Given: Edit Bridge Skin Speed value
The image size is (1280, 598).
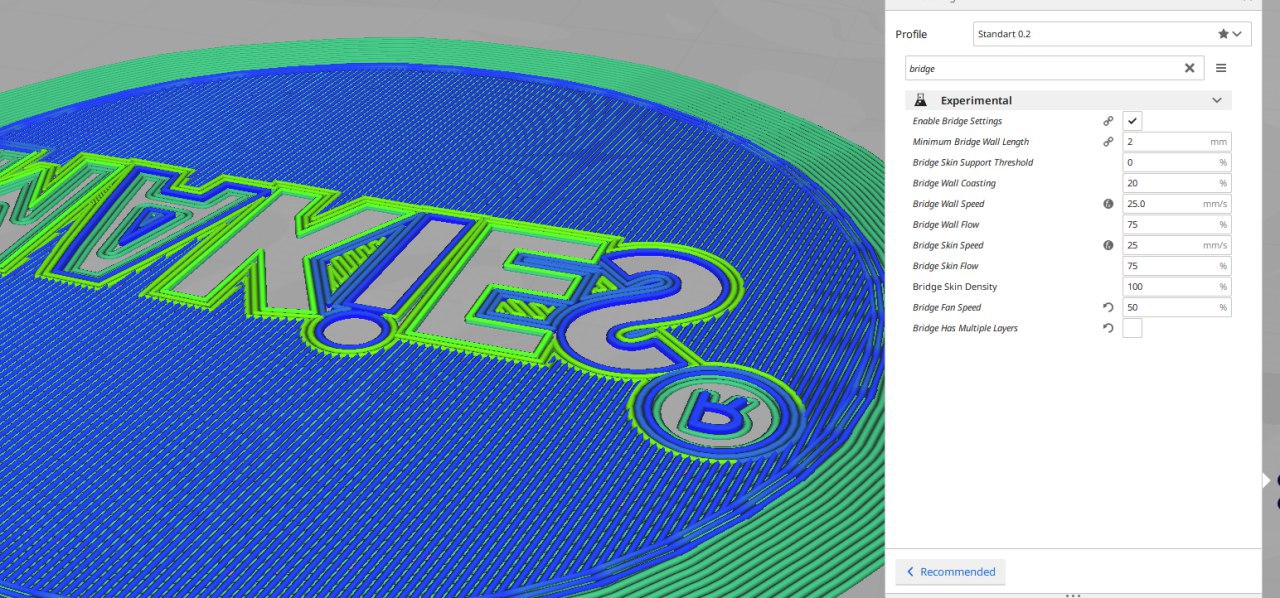Looking at the screenshot, I should coord(1177,245).
